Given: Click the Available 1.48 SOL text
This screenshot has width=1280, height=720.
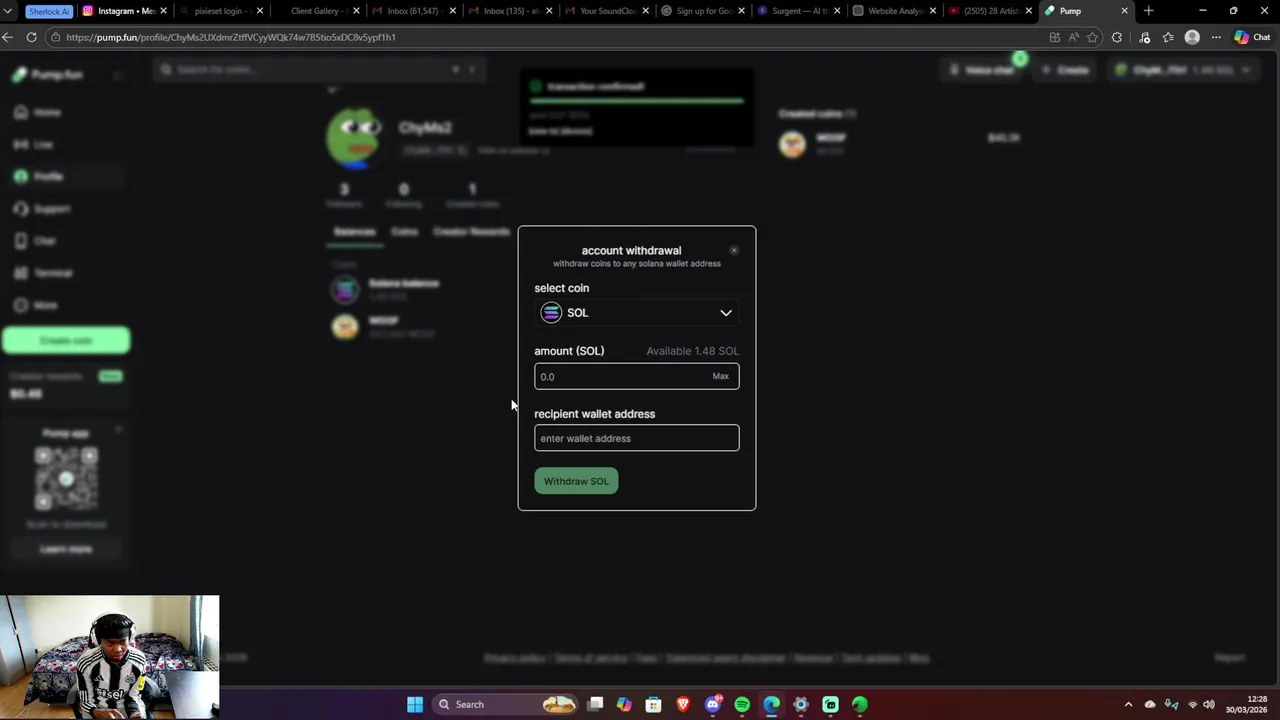Looking at the screenshot, I should (x=692, y=351).
